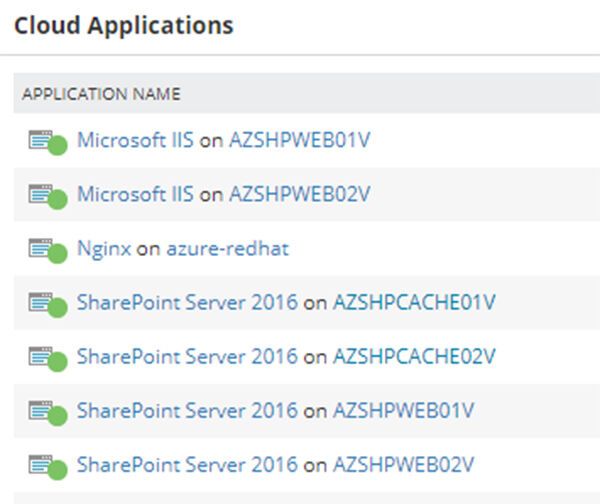Click the Microsoft IIS on AZSHPWEB01V status icon

[x=48, y=142]
